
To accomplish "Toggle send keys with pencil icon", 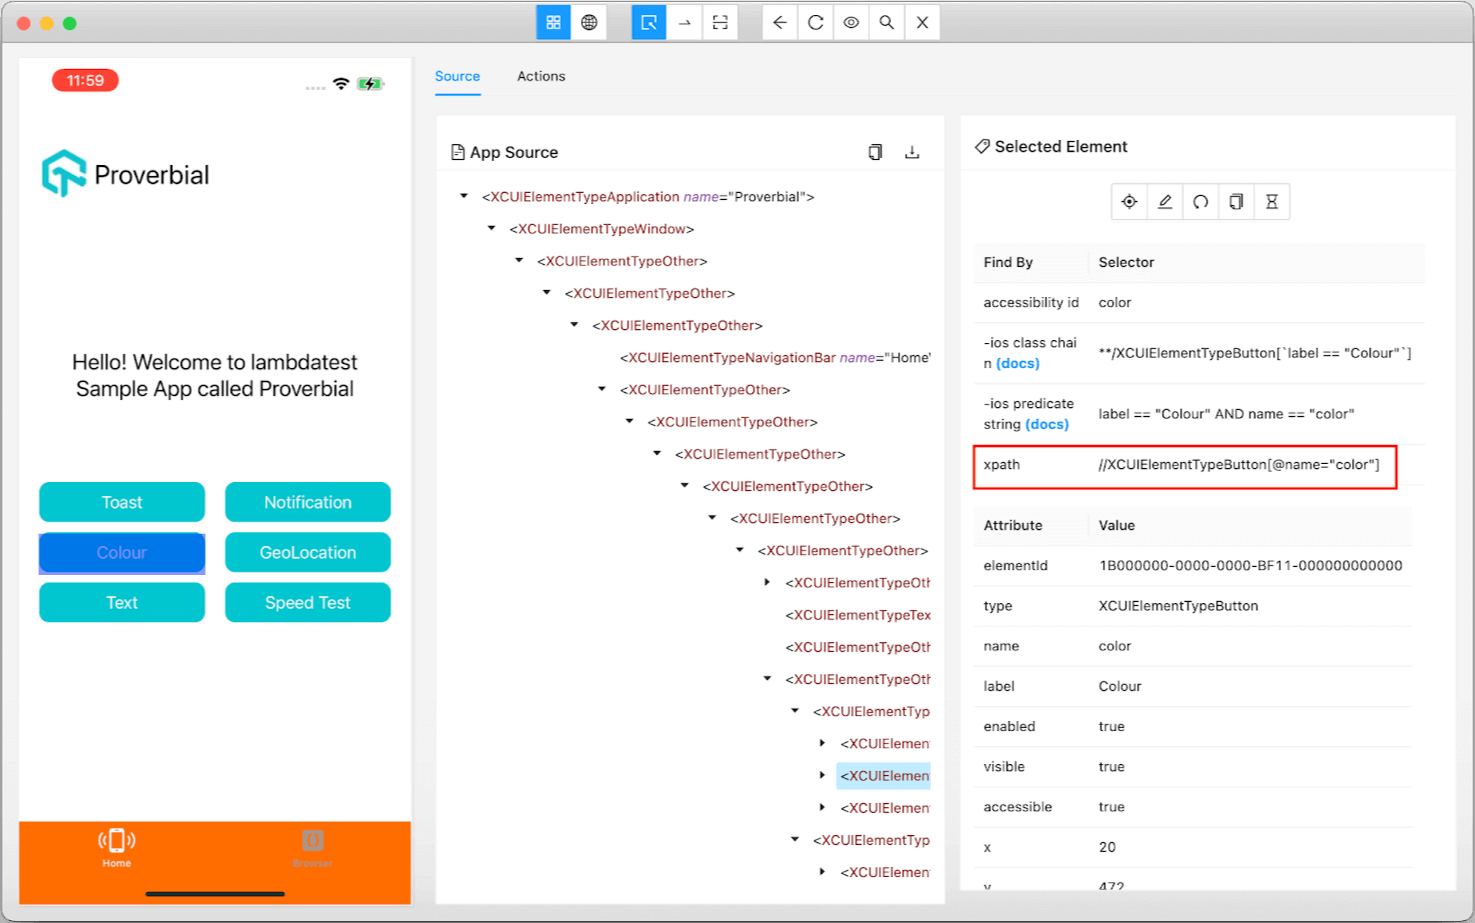I will (x=1164, y=201).
